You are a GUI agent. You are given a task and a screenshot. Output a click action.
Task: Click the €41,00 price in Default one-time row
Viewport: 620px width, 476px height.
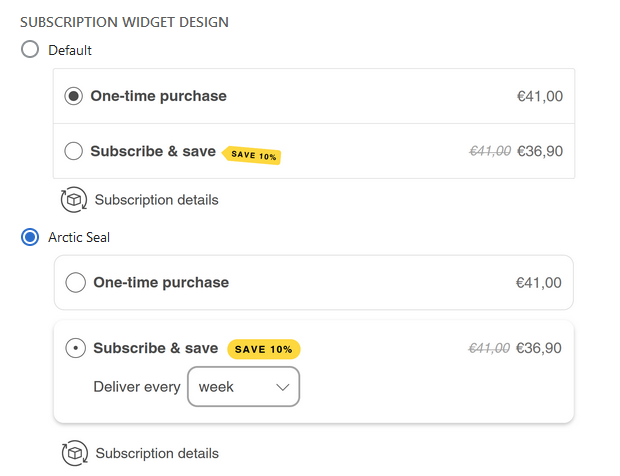pyautogui.click(x=540, y=96)
